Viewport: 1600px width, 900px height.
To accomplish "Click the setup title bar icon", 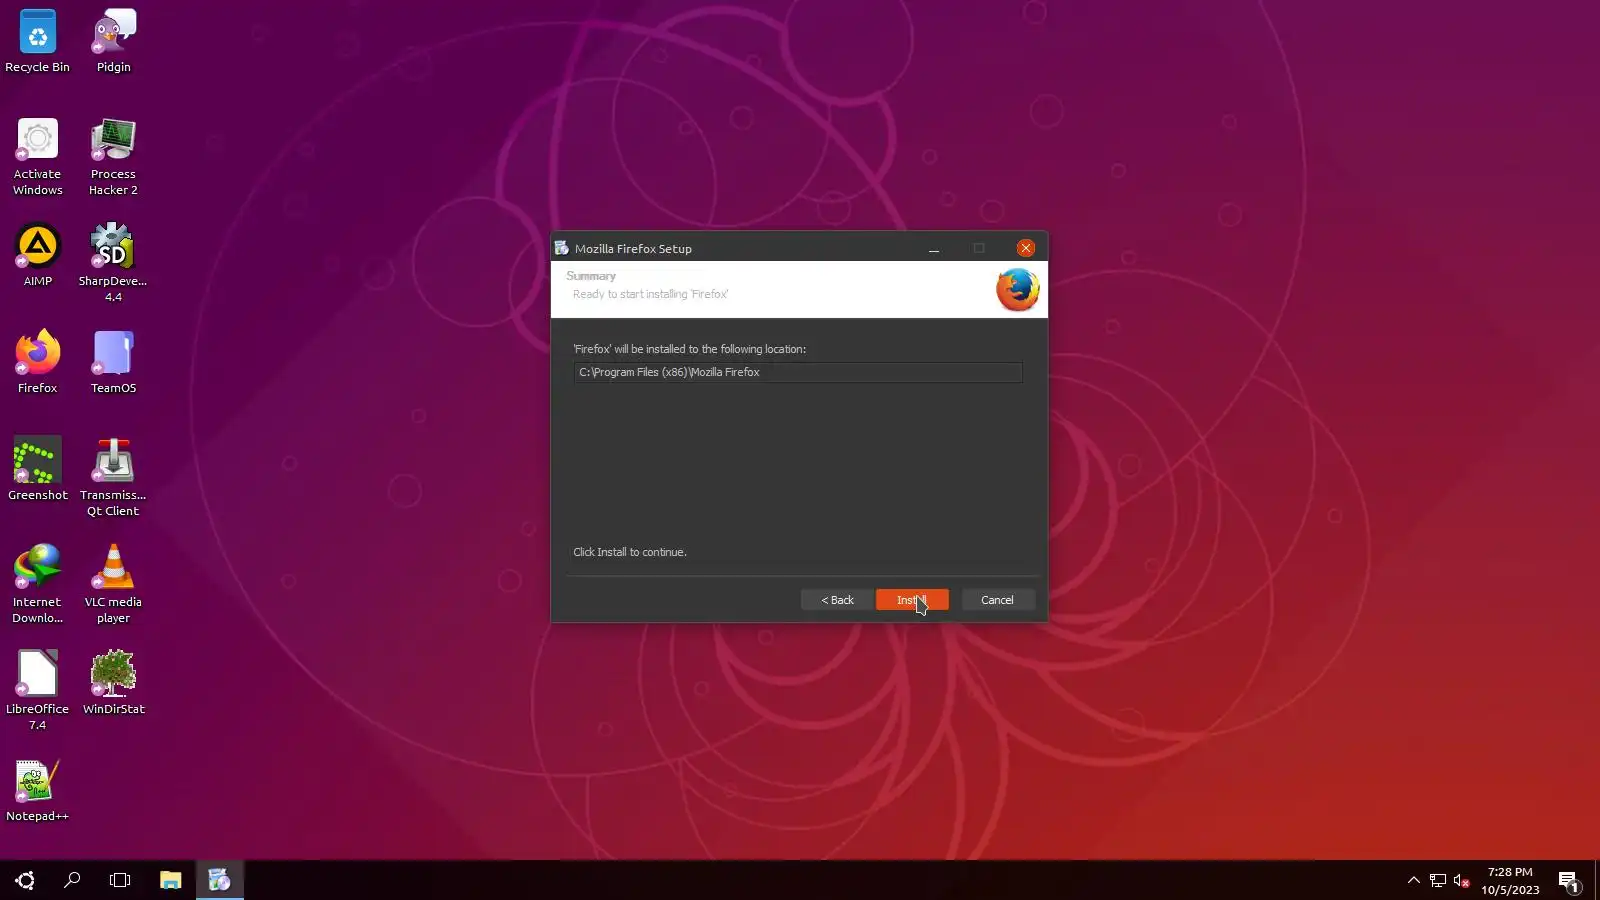I will (x=562, y=248).
